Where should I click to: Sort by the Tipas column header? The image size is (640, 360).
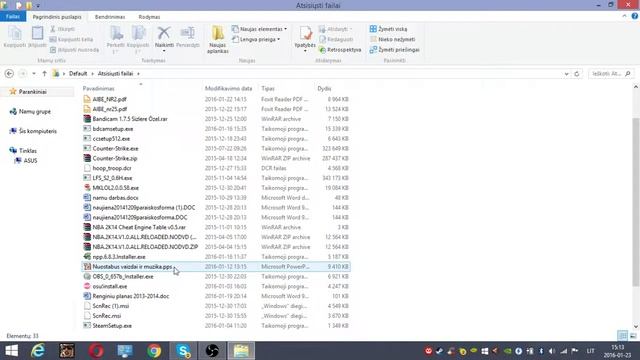[x=268, y=88]
